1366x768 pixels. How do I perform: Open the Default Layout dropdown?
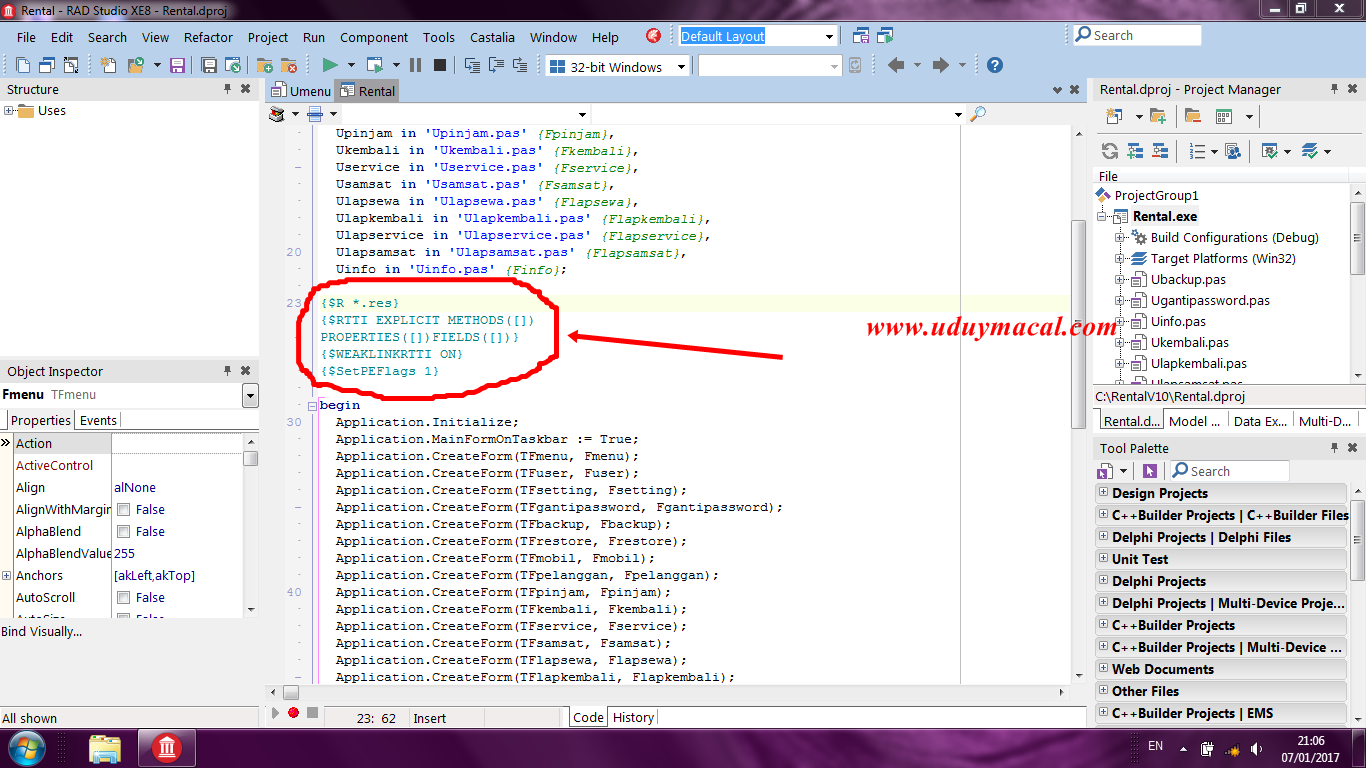tap(830, 35)
